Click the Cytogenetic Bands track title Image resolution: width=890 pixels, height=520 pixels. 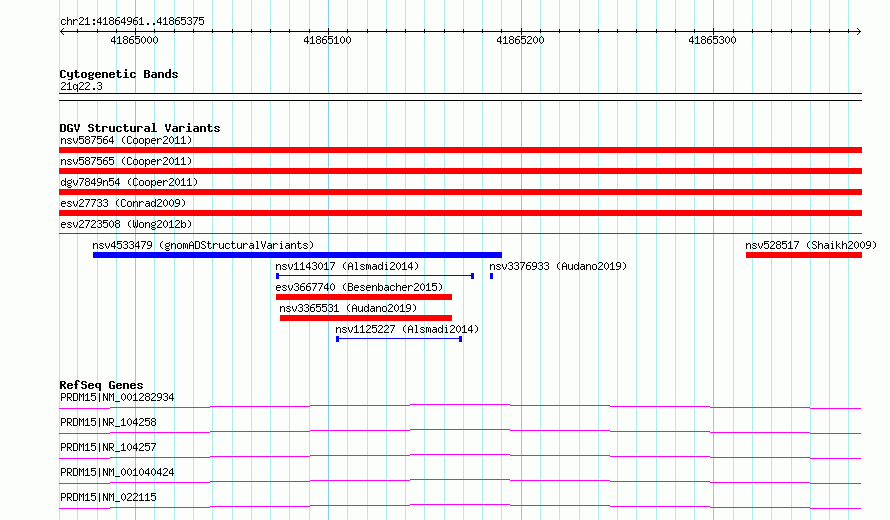[119, 74]
